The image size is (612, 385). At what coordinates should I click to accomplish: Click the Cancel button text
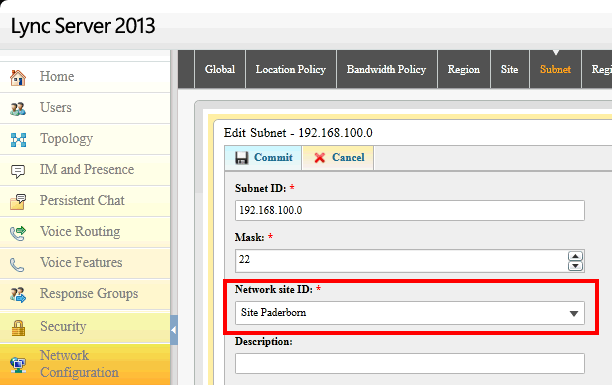348,157
